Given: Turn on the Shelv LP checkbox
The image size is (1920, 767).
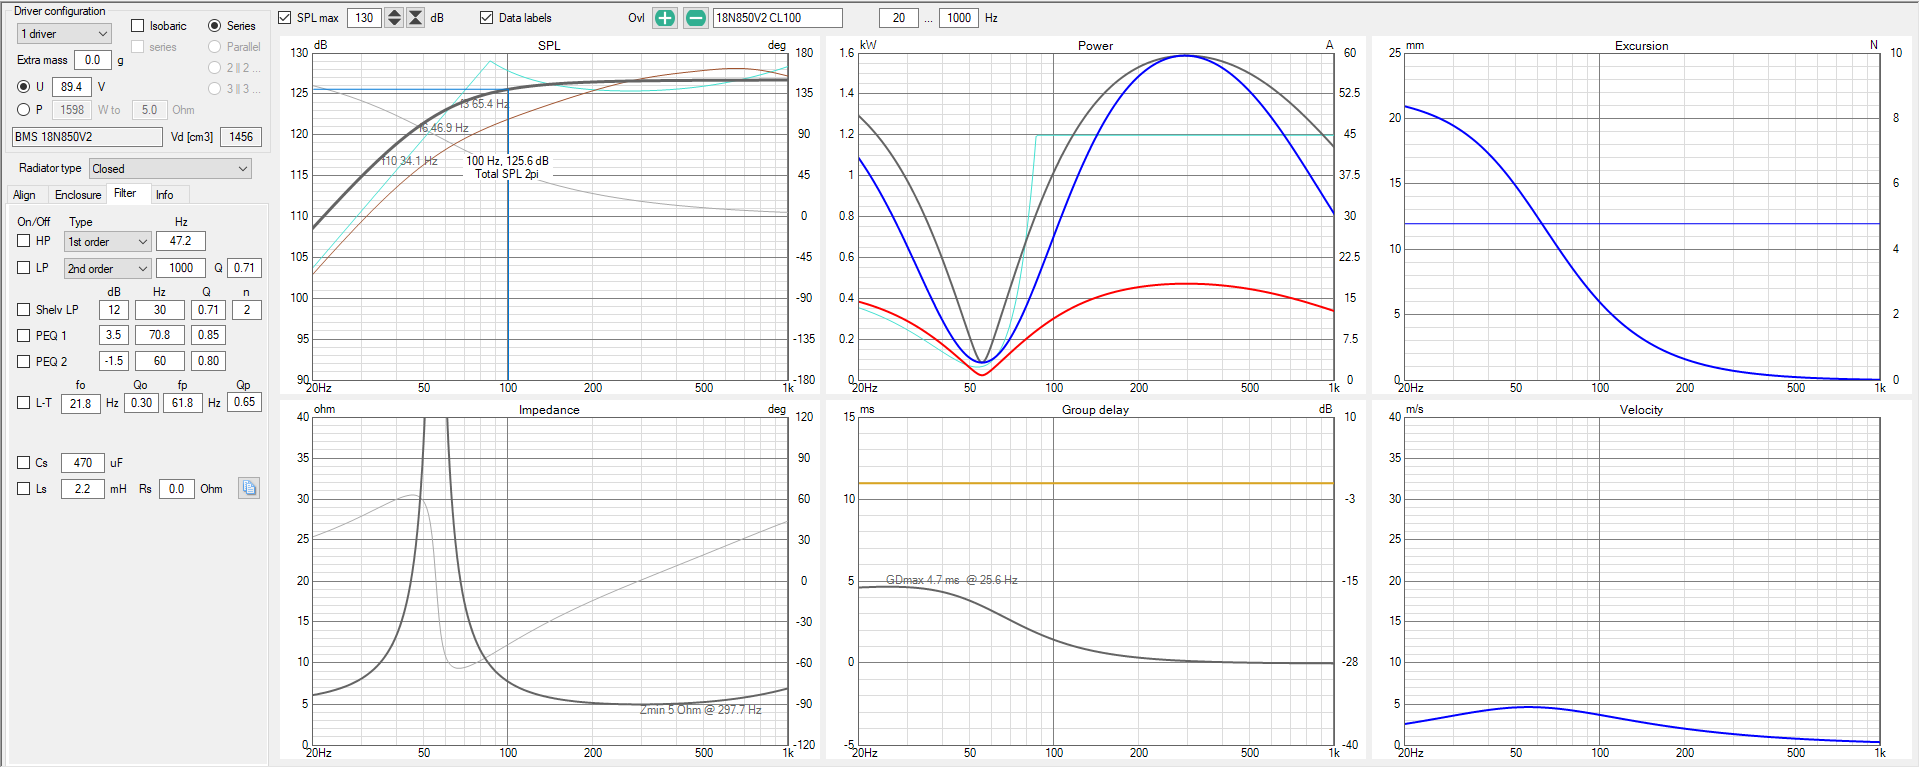Looking at the screenshot, I should [x=24, y=310].
